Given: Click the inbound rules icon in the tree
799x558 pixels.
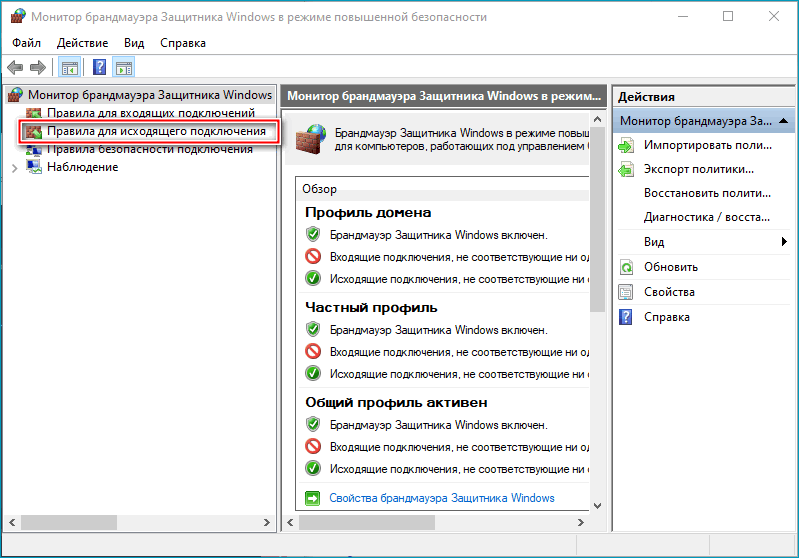Looking at the screenshot, I should point(34,113).
